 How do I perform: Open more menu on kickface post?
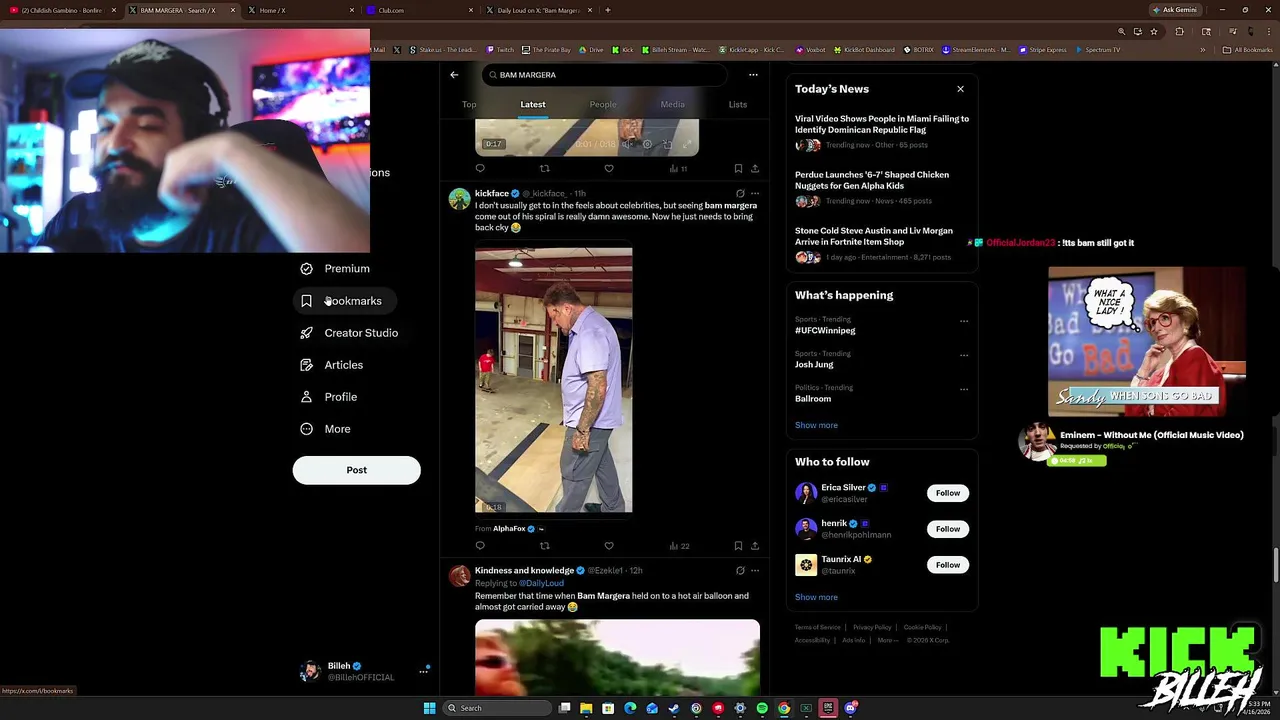tap(755, 193)
